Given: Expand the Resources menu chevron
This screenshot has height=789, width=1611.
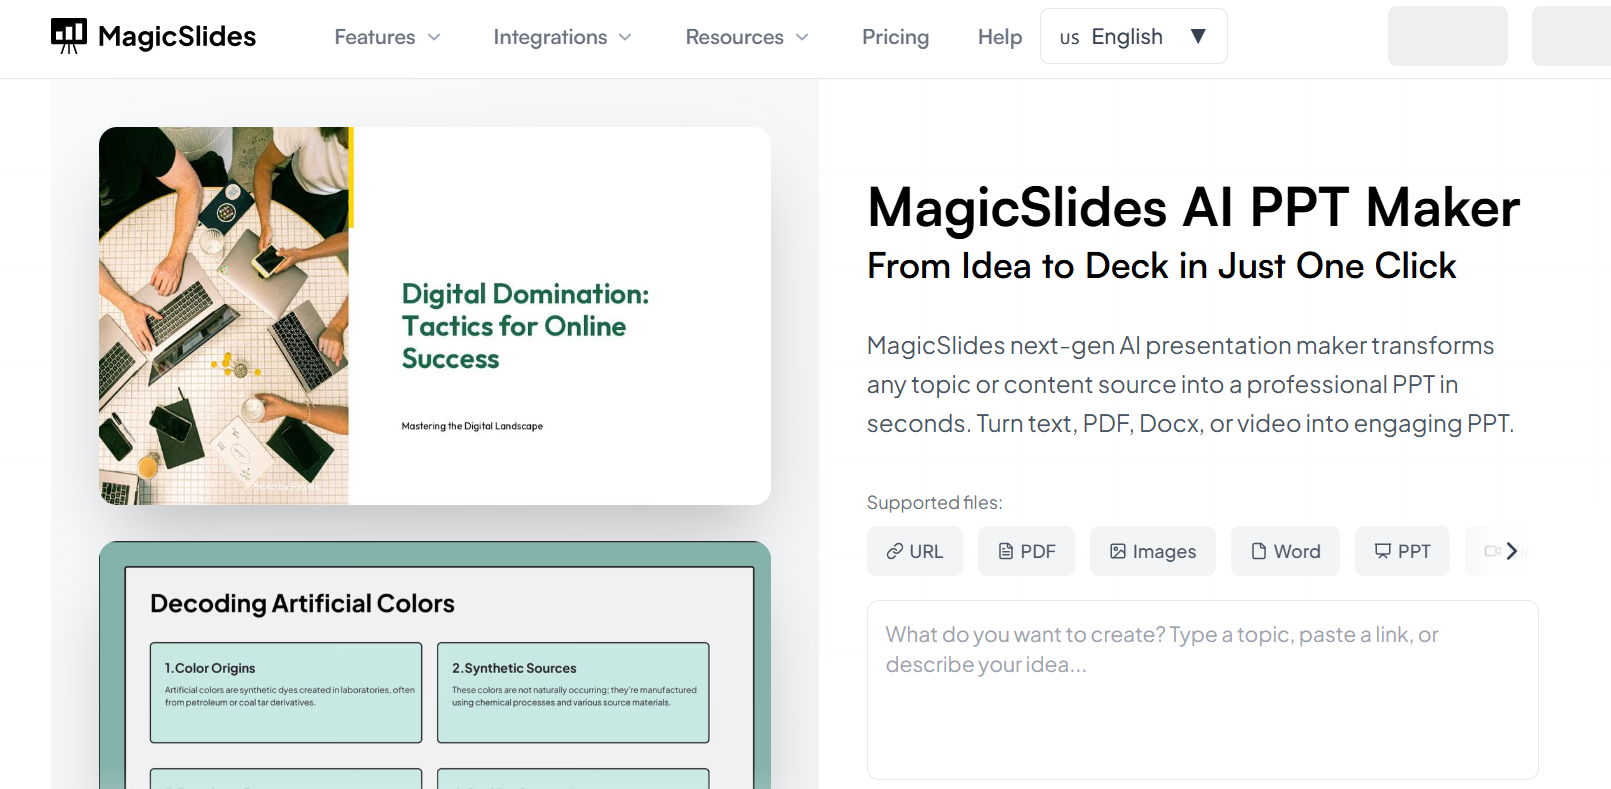Looking at the screenshot, I should [802, 37].
